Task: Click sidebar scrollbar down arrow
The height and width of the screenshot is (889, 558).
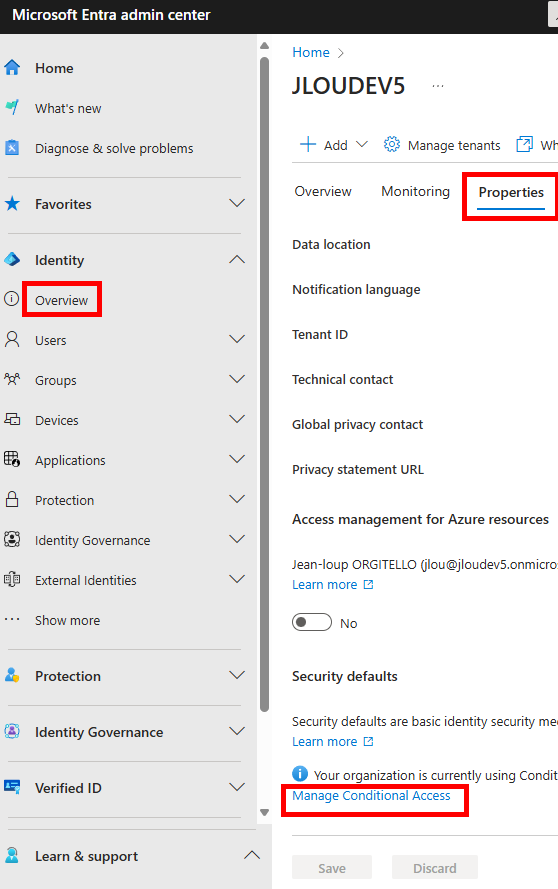Action: 264,812
